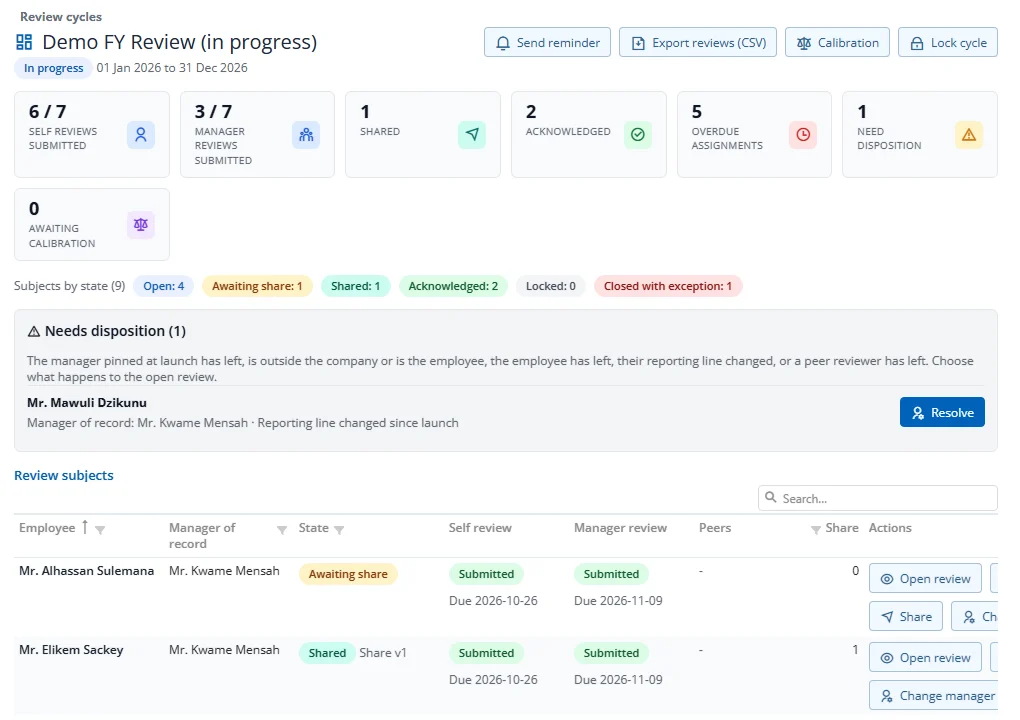Open the Peers column filter
The image size is (1020, 720).
coord(815,529)
